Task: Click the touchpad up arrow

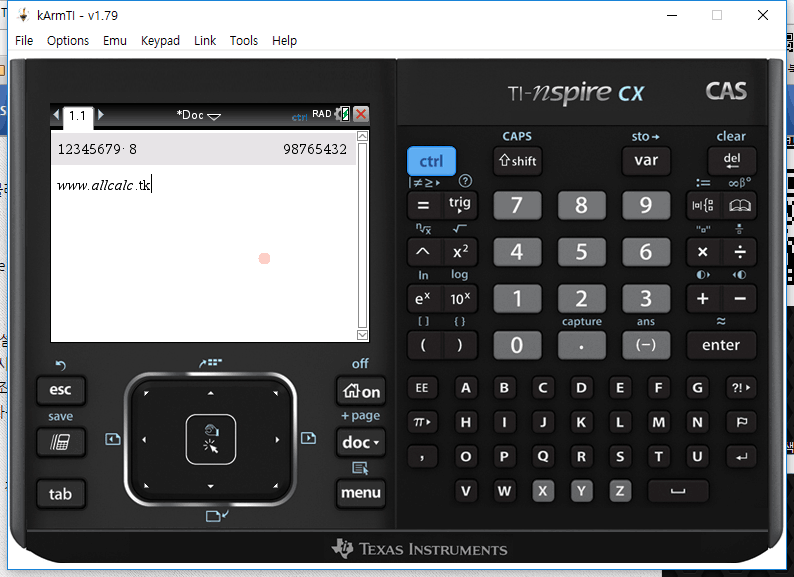Action: (x=211, y=393)
